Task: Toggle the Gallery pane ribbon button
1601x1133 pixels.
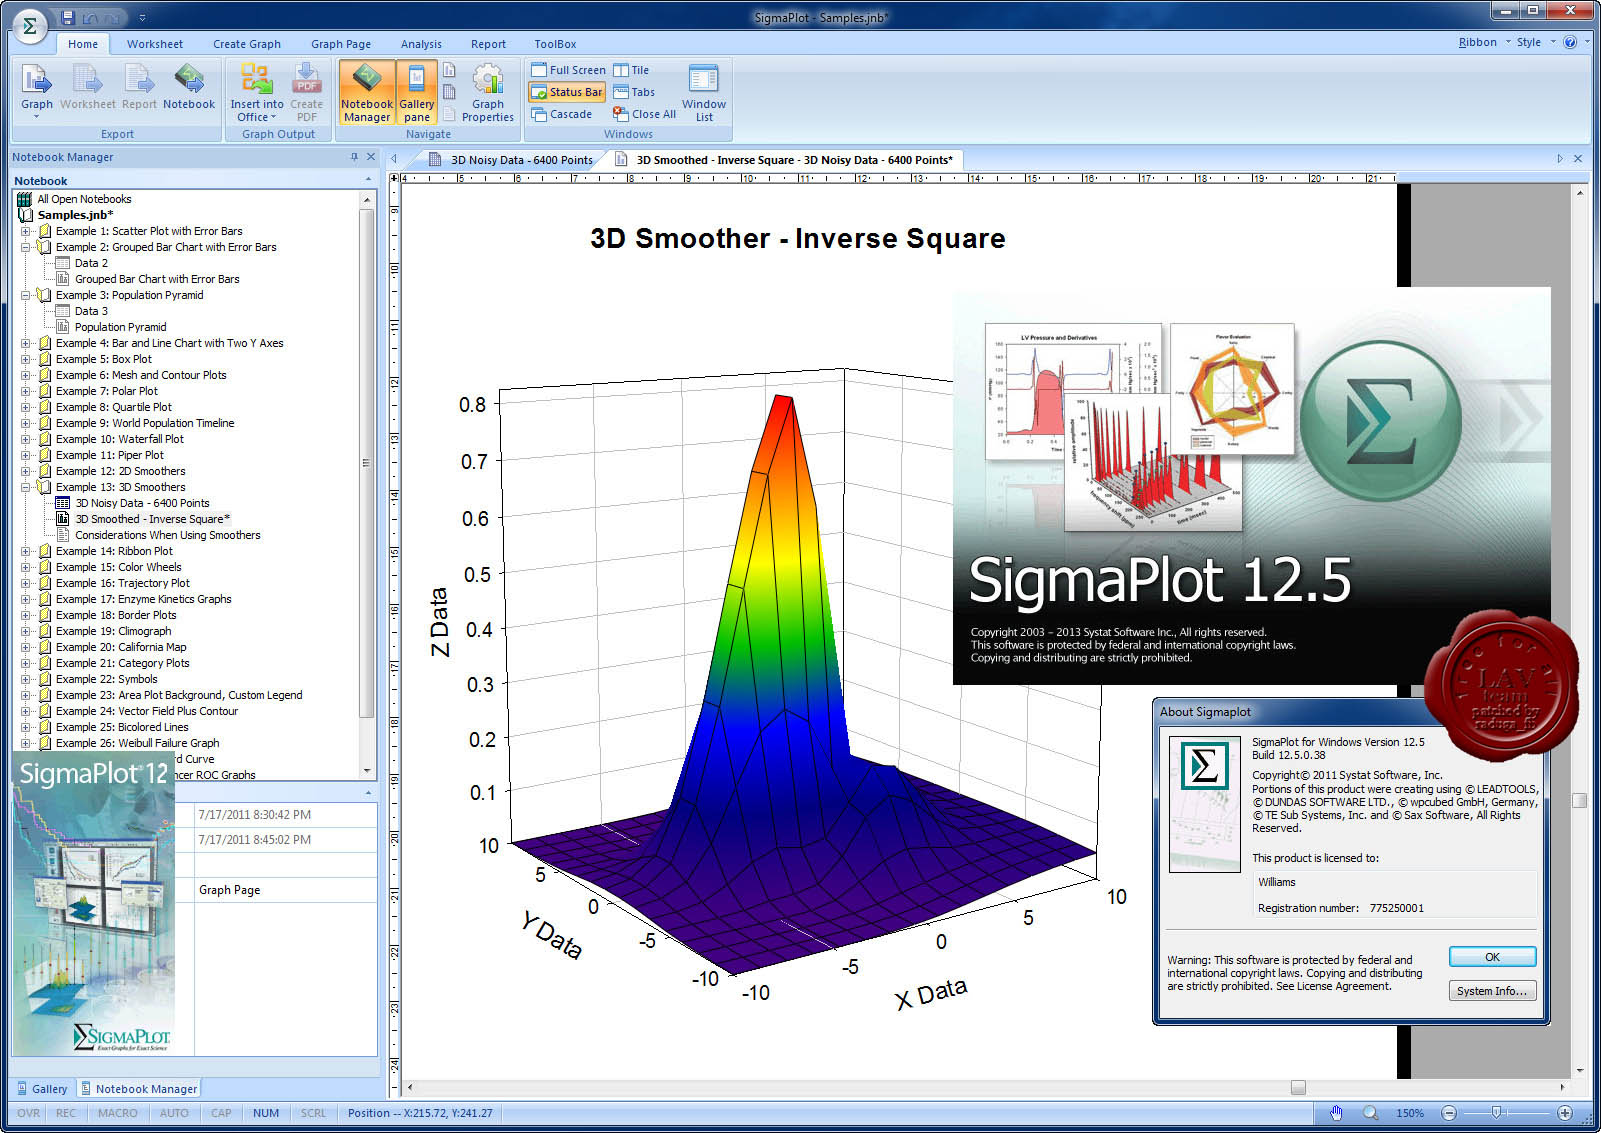Action: (x=417, y=92)
